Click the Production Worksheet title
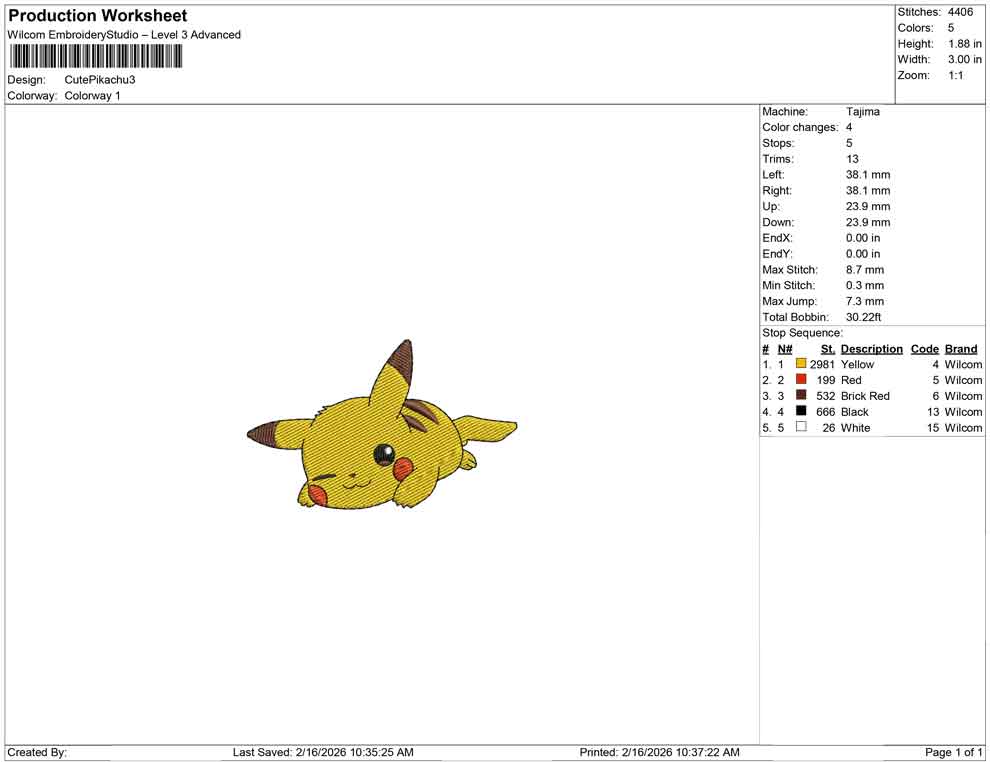 pos(97,16)
